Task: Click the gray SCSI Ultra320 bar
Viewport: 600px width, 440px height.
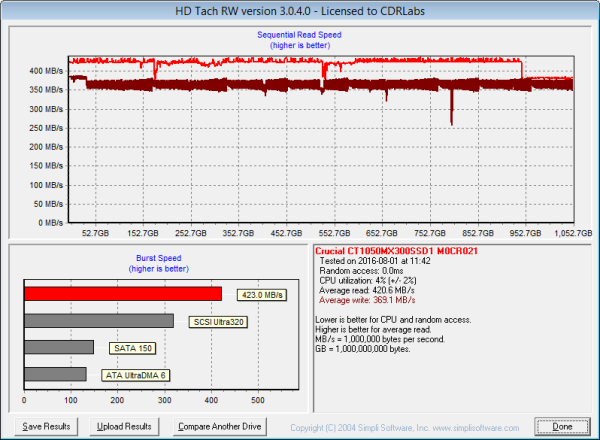Action: pyautogui.click(x=99, y=321)
